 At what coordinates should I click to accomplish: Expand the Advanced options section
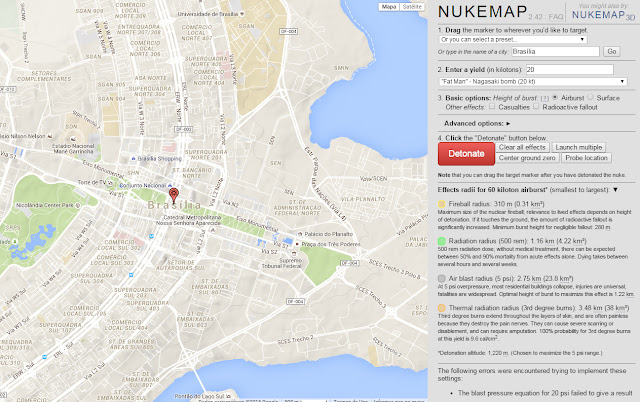(477, 123)
